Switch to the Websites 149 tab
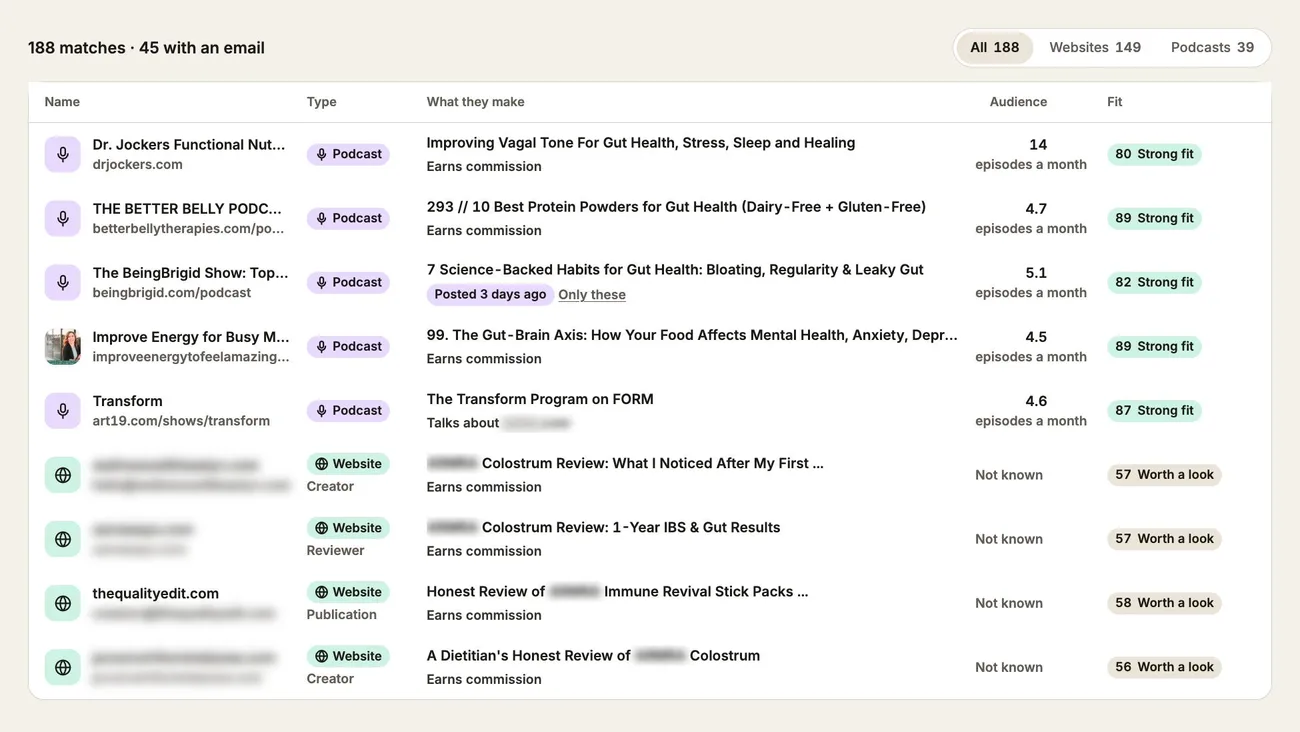 [x=1095, y=47]
